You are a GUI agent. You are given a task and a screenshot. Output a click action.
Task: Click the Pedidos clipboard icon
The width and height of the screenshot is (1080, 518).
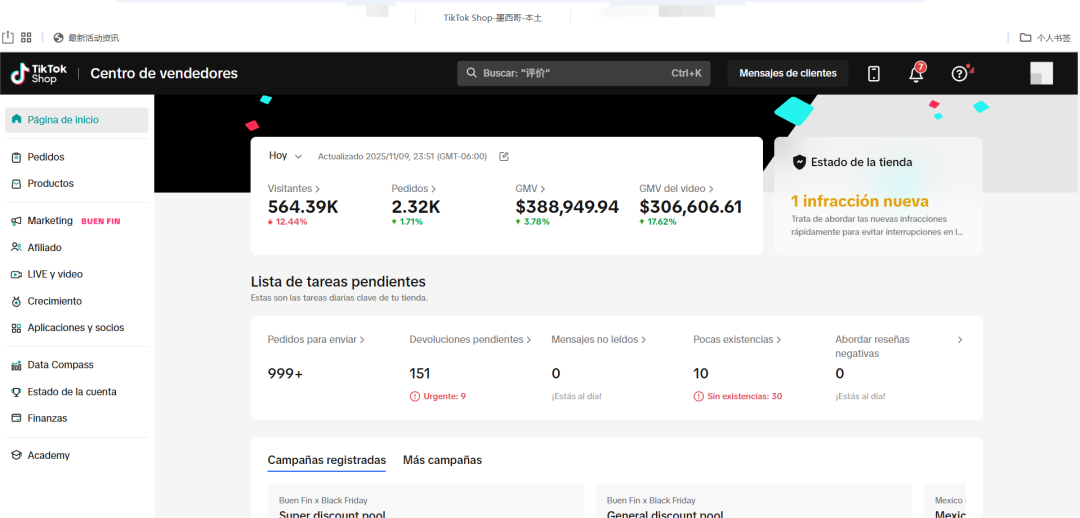pos(17,157)
